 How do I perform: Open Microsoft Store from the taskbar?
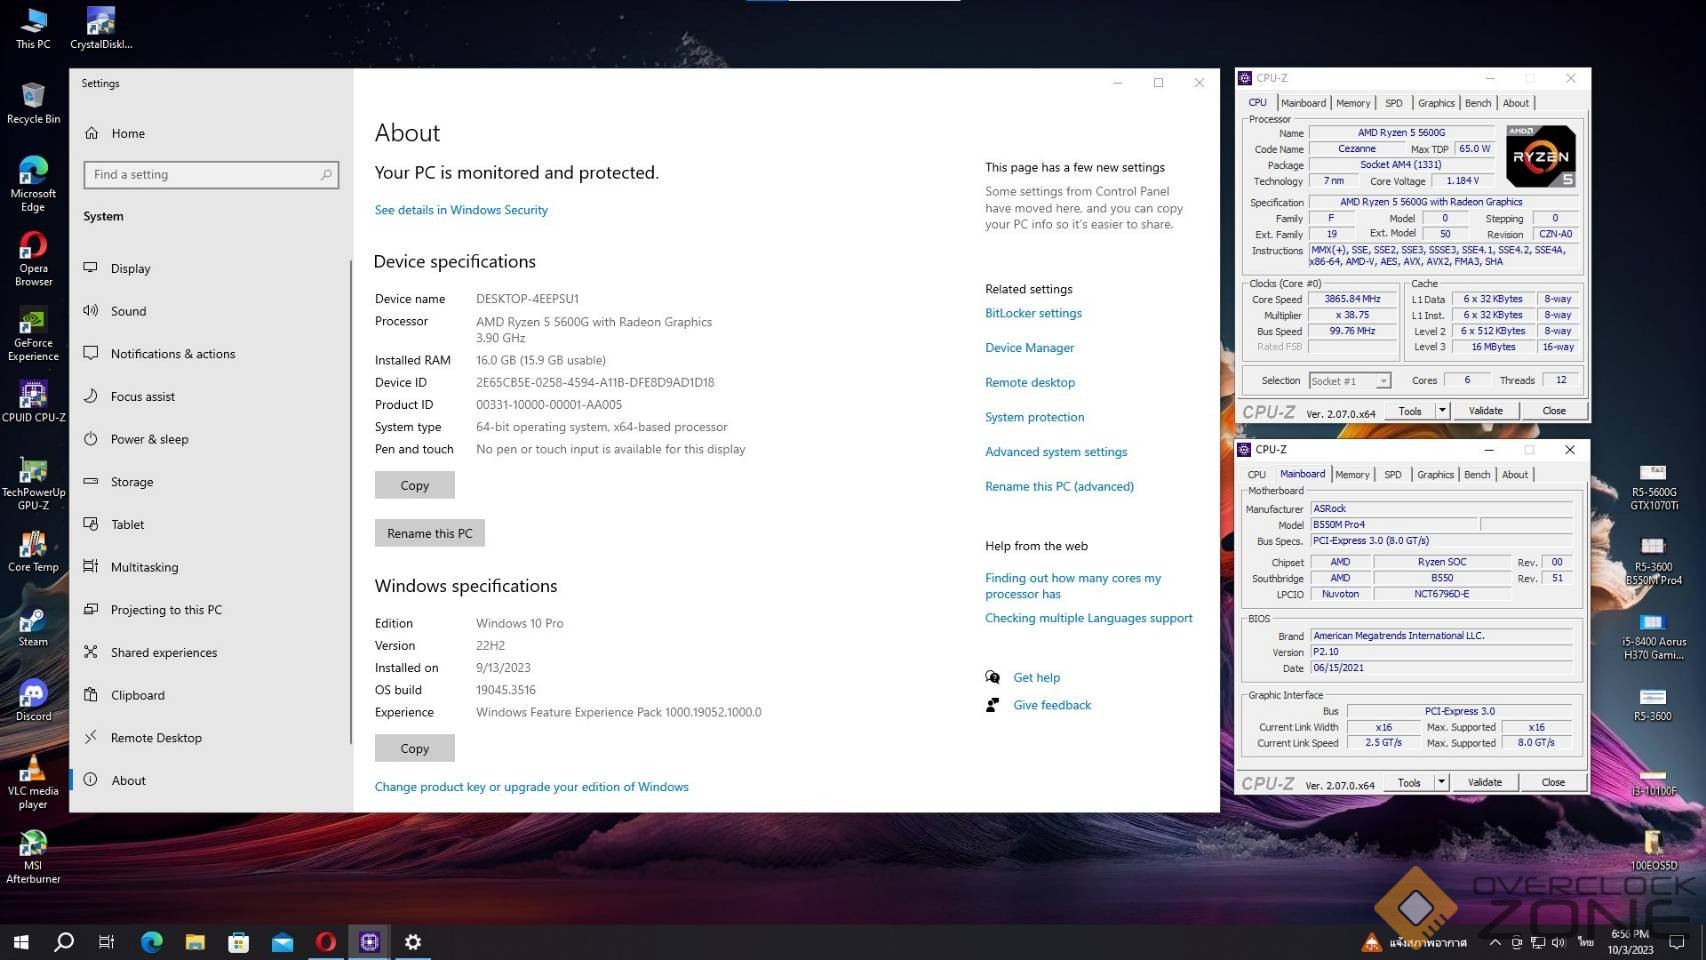(x=238, y=942)
